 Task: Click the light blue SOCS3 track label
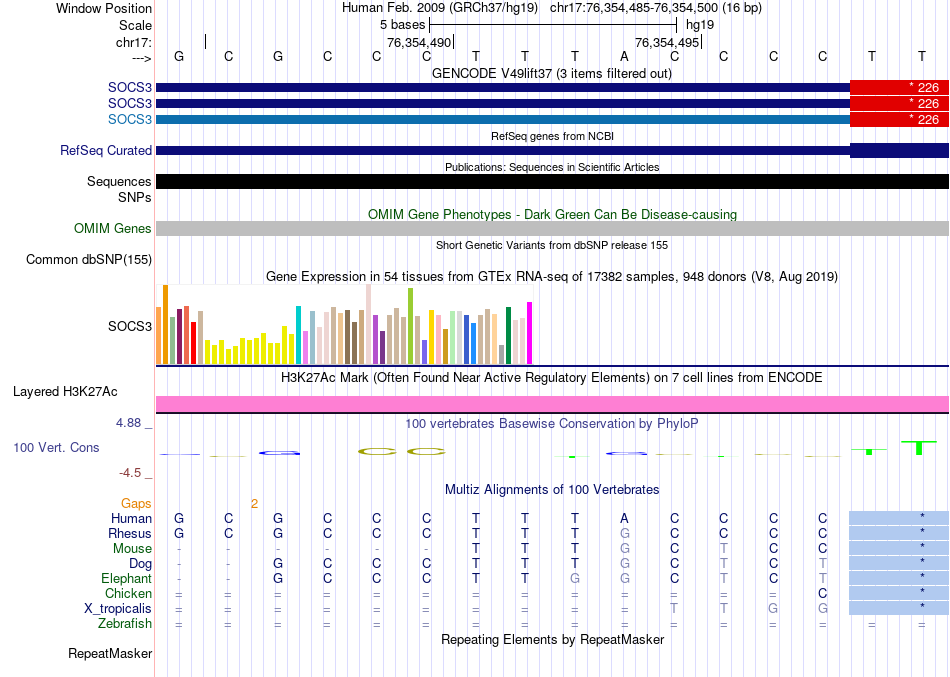[x=130, y=119]
